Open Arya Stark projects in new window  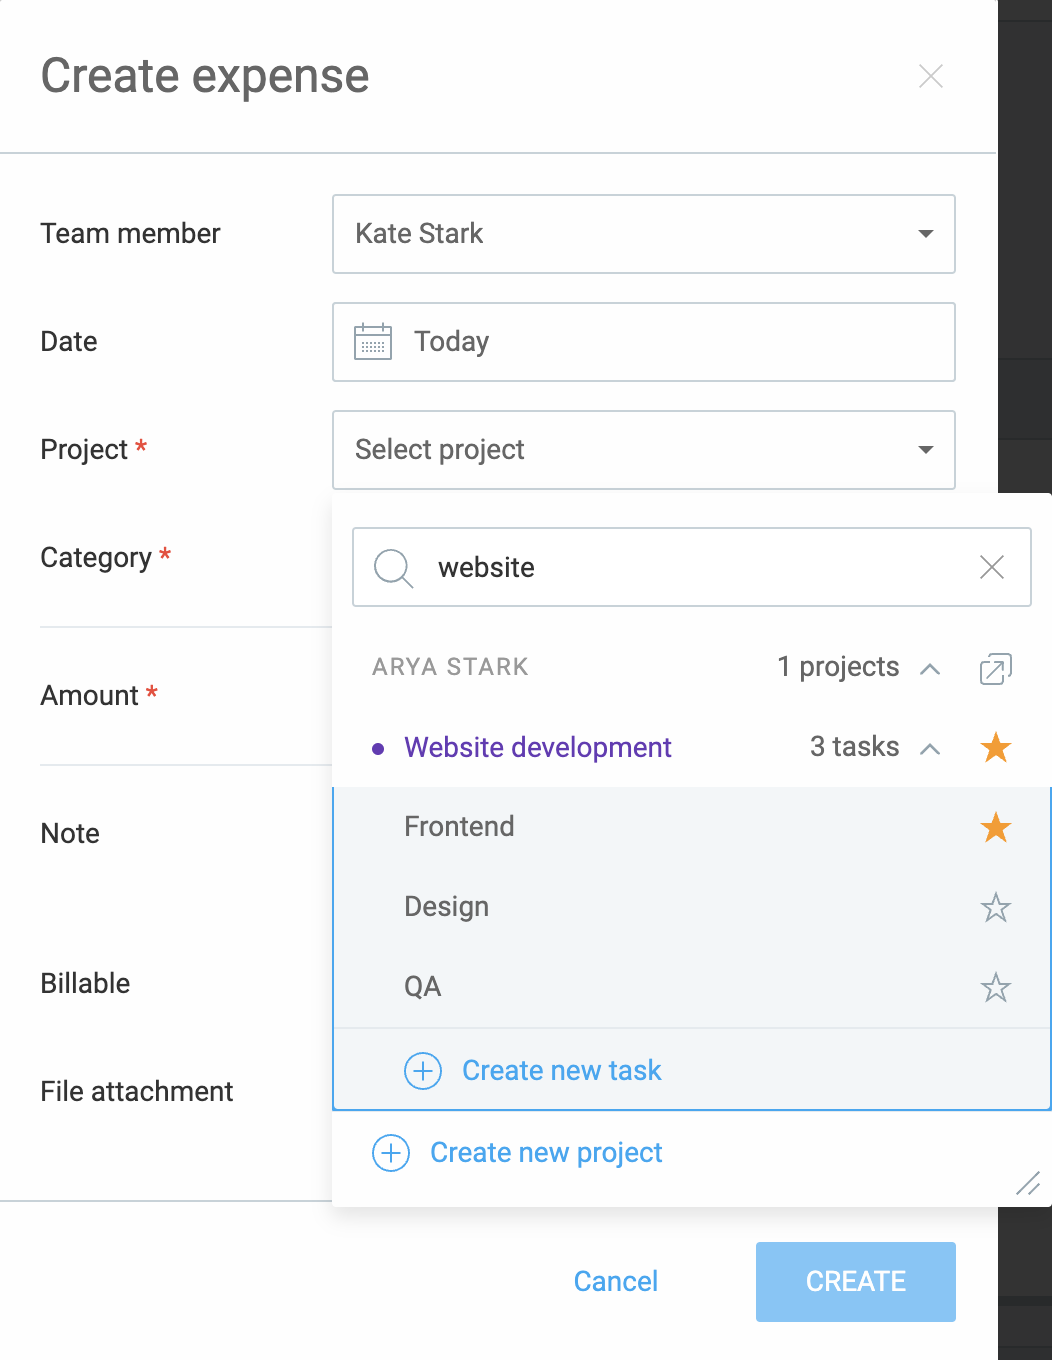[995, 668]
